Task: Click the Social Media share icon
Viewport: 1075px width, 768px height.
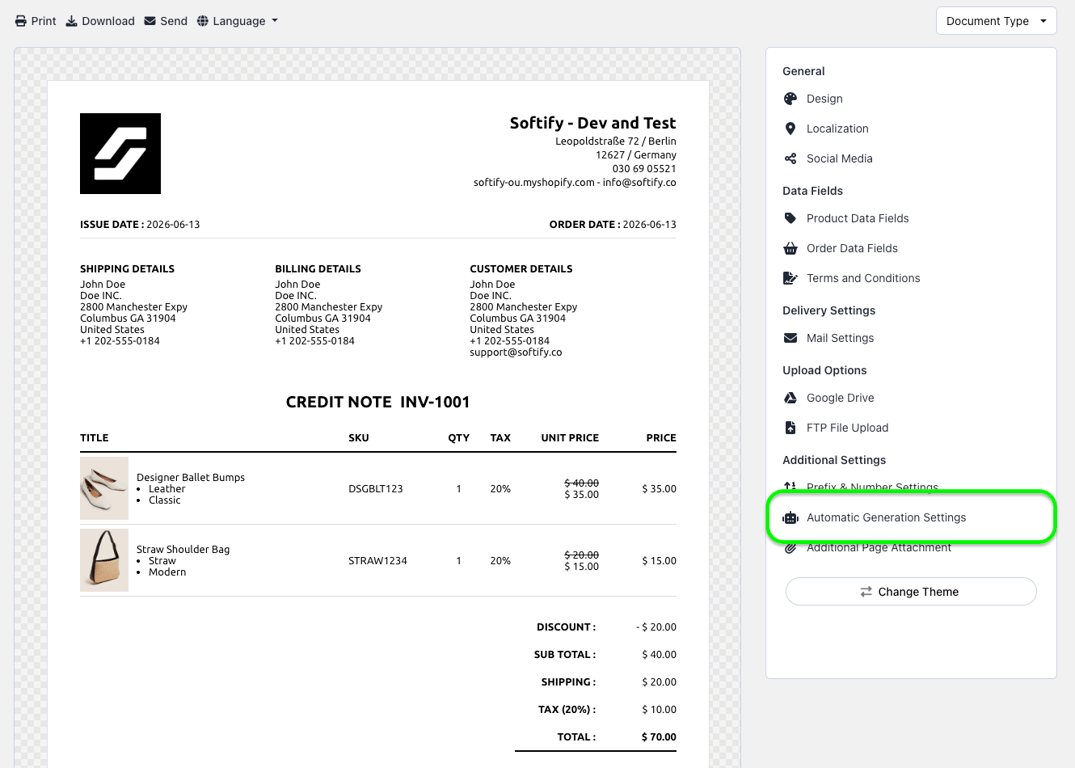Action: (x=790, y=158)
